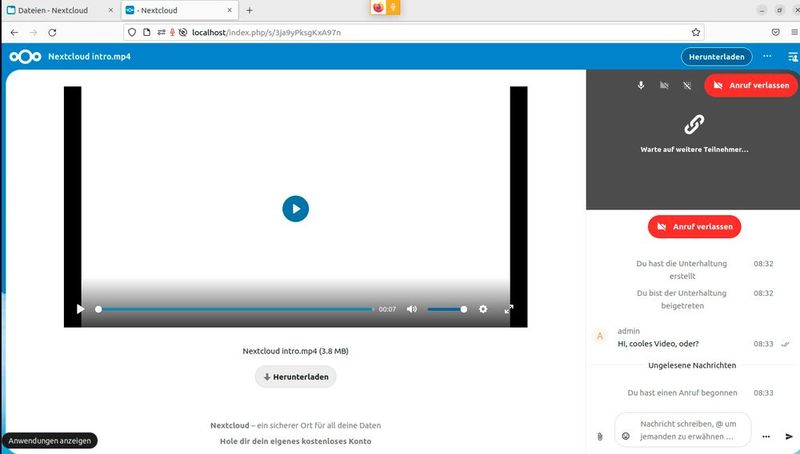Click the file name label Nextcloud intro.mp4 (3.8 MB)

click(295, 351)
